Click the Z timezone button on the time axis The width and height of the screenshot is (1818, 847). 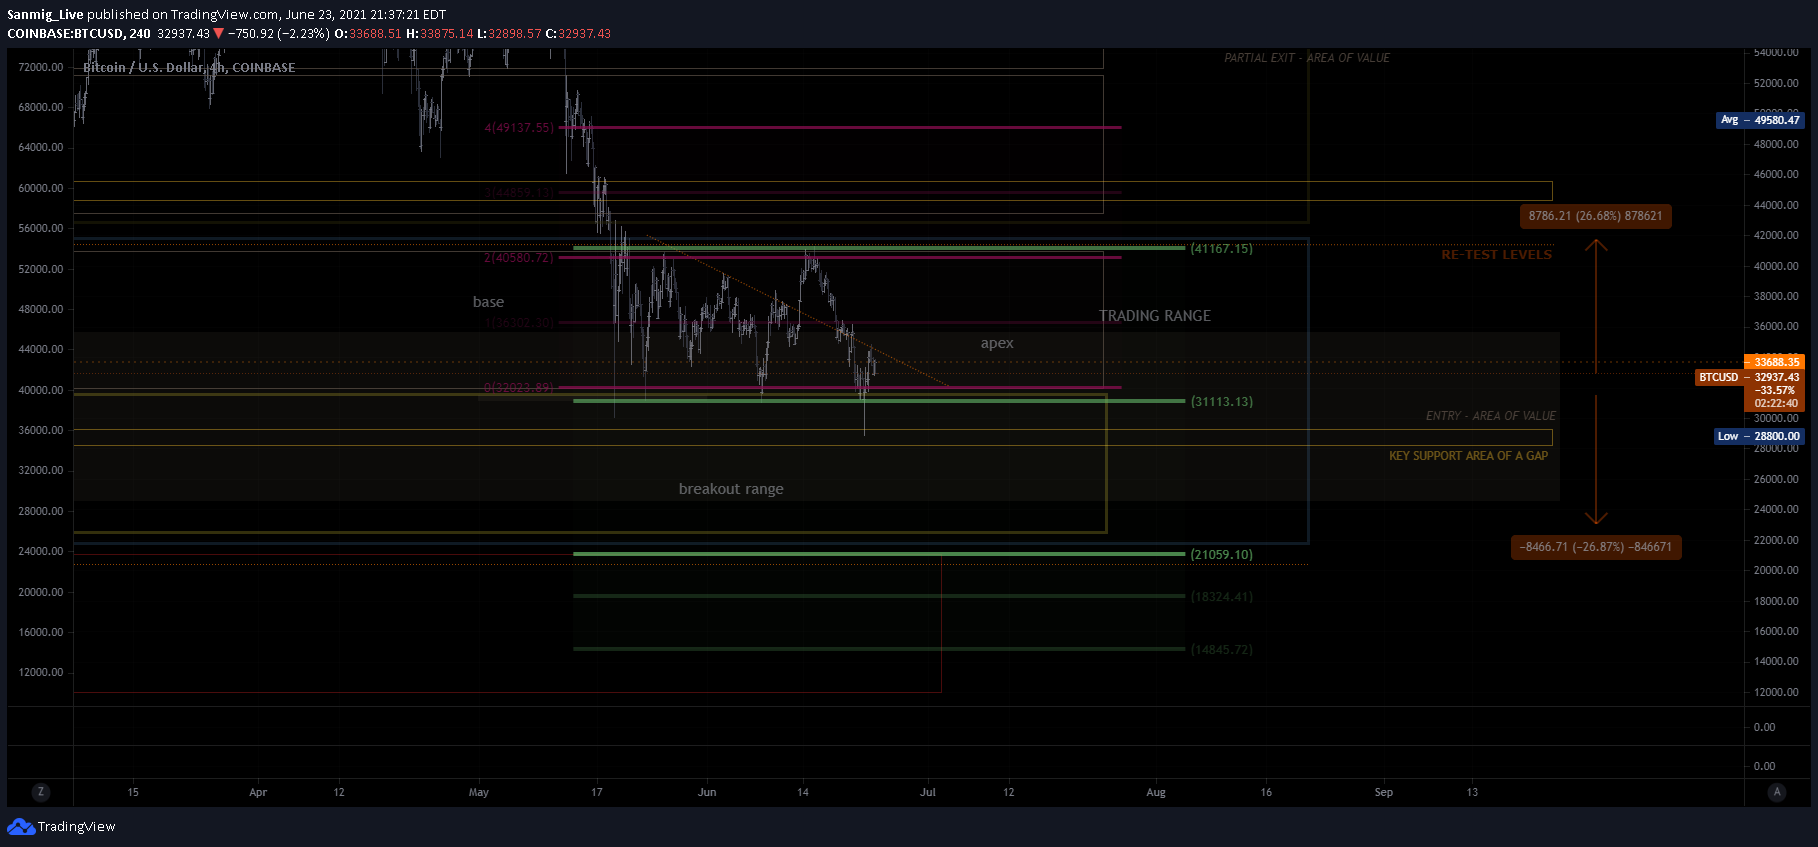pos(40,792)
